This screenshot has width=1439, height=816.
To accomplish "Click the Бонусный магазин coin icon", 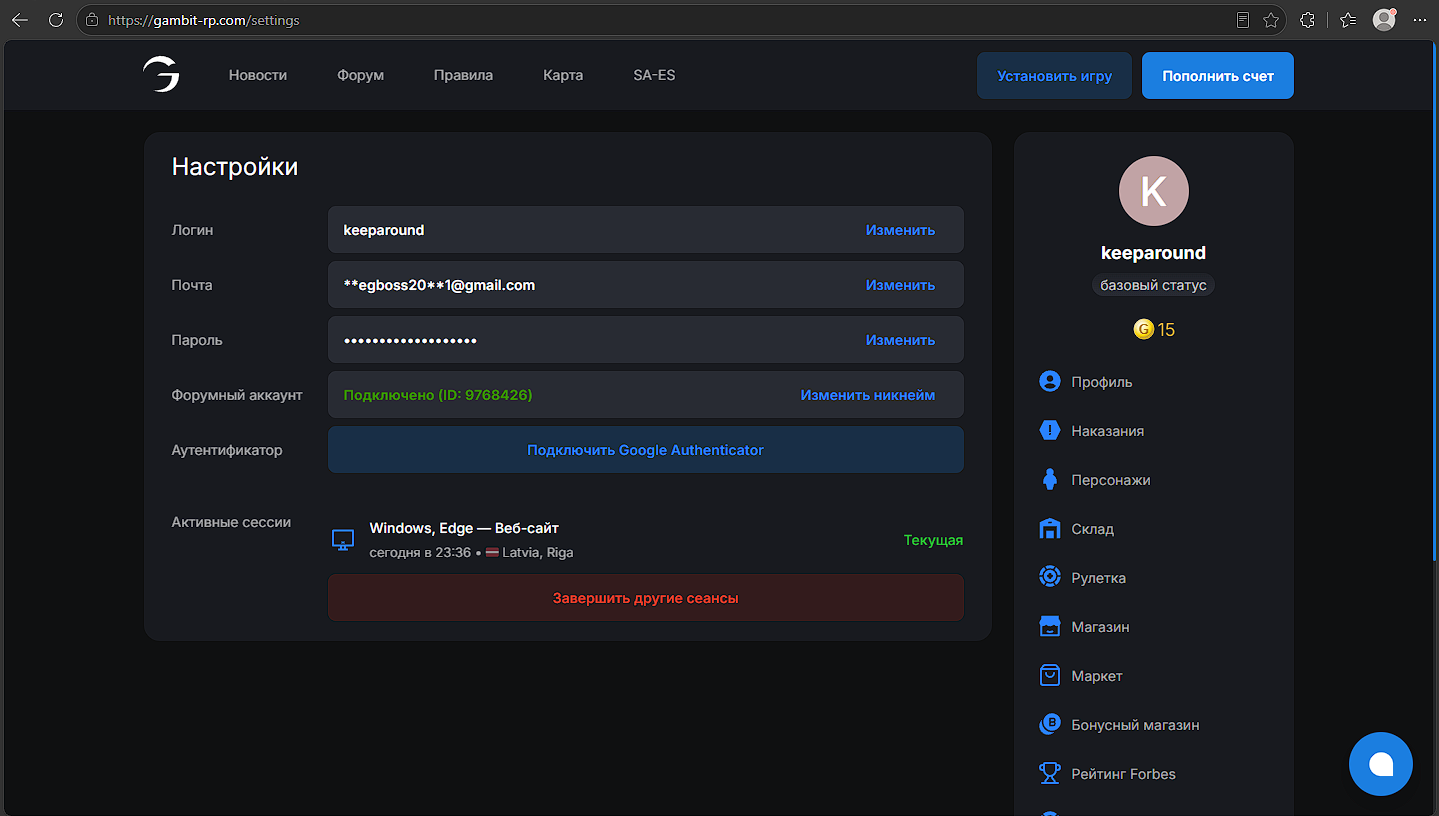I will 1049,724.
